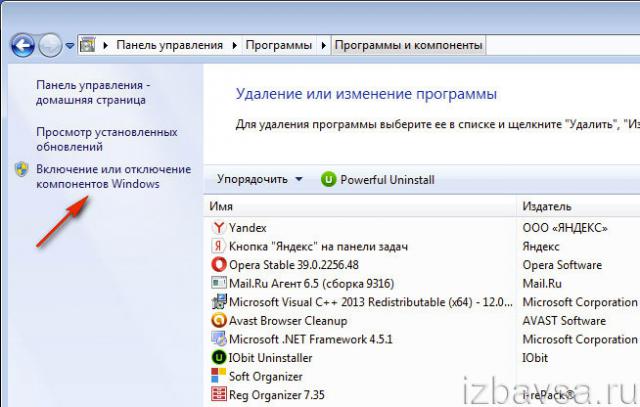Expand the arrow after Программы breadcrumb

(x=323, y=45)
